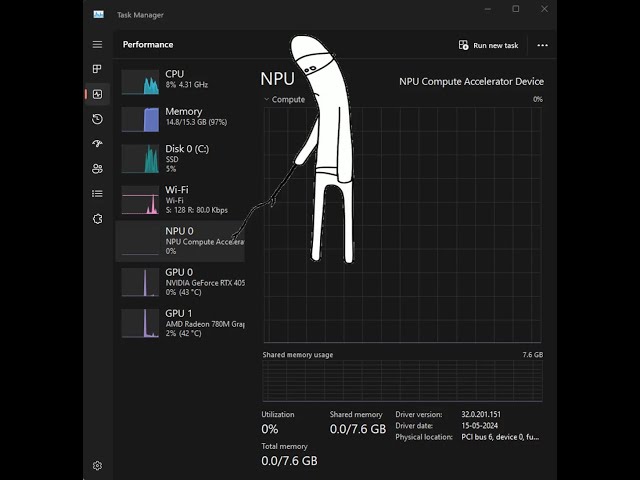Select the NPU 0 performance entry
The width and height of the screenshot is (640, 480).
point(180,241)
